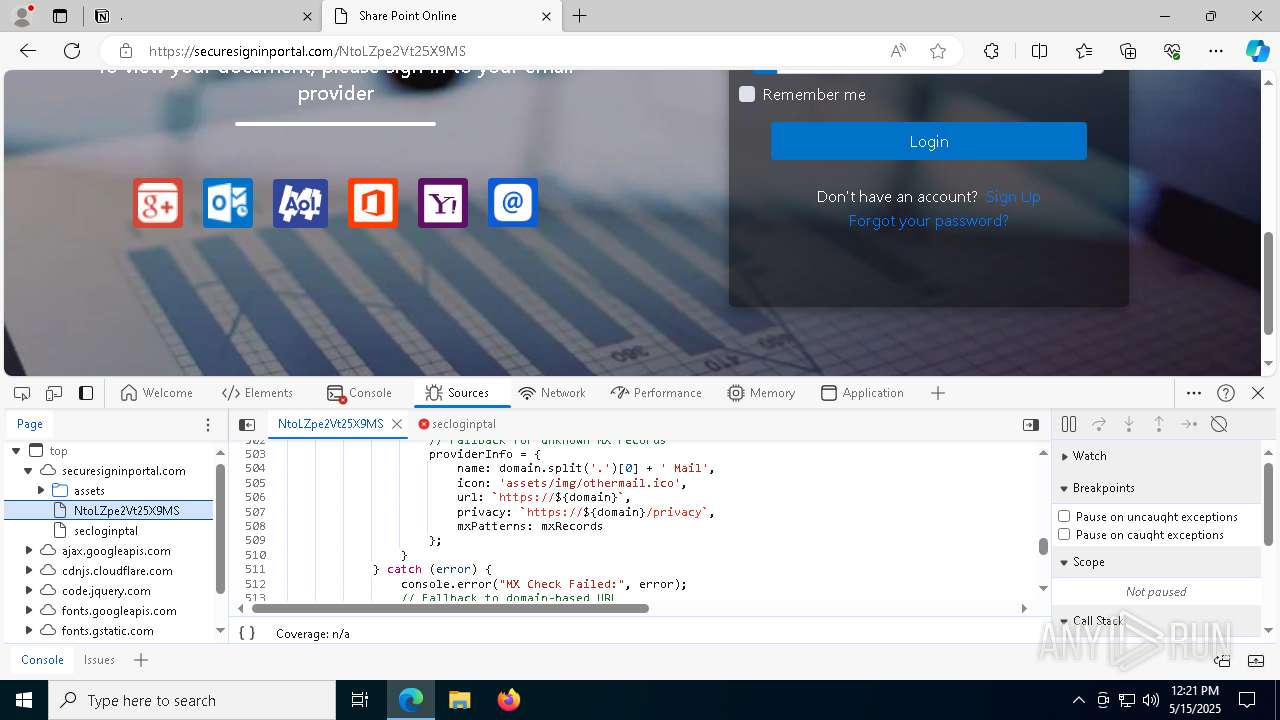Open File Explorer from taskbar

pyautogui.click(x=460, y=700)
